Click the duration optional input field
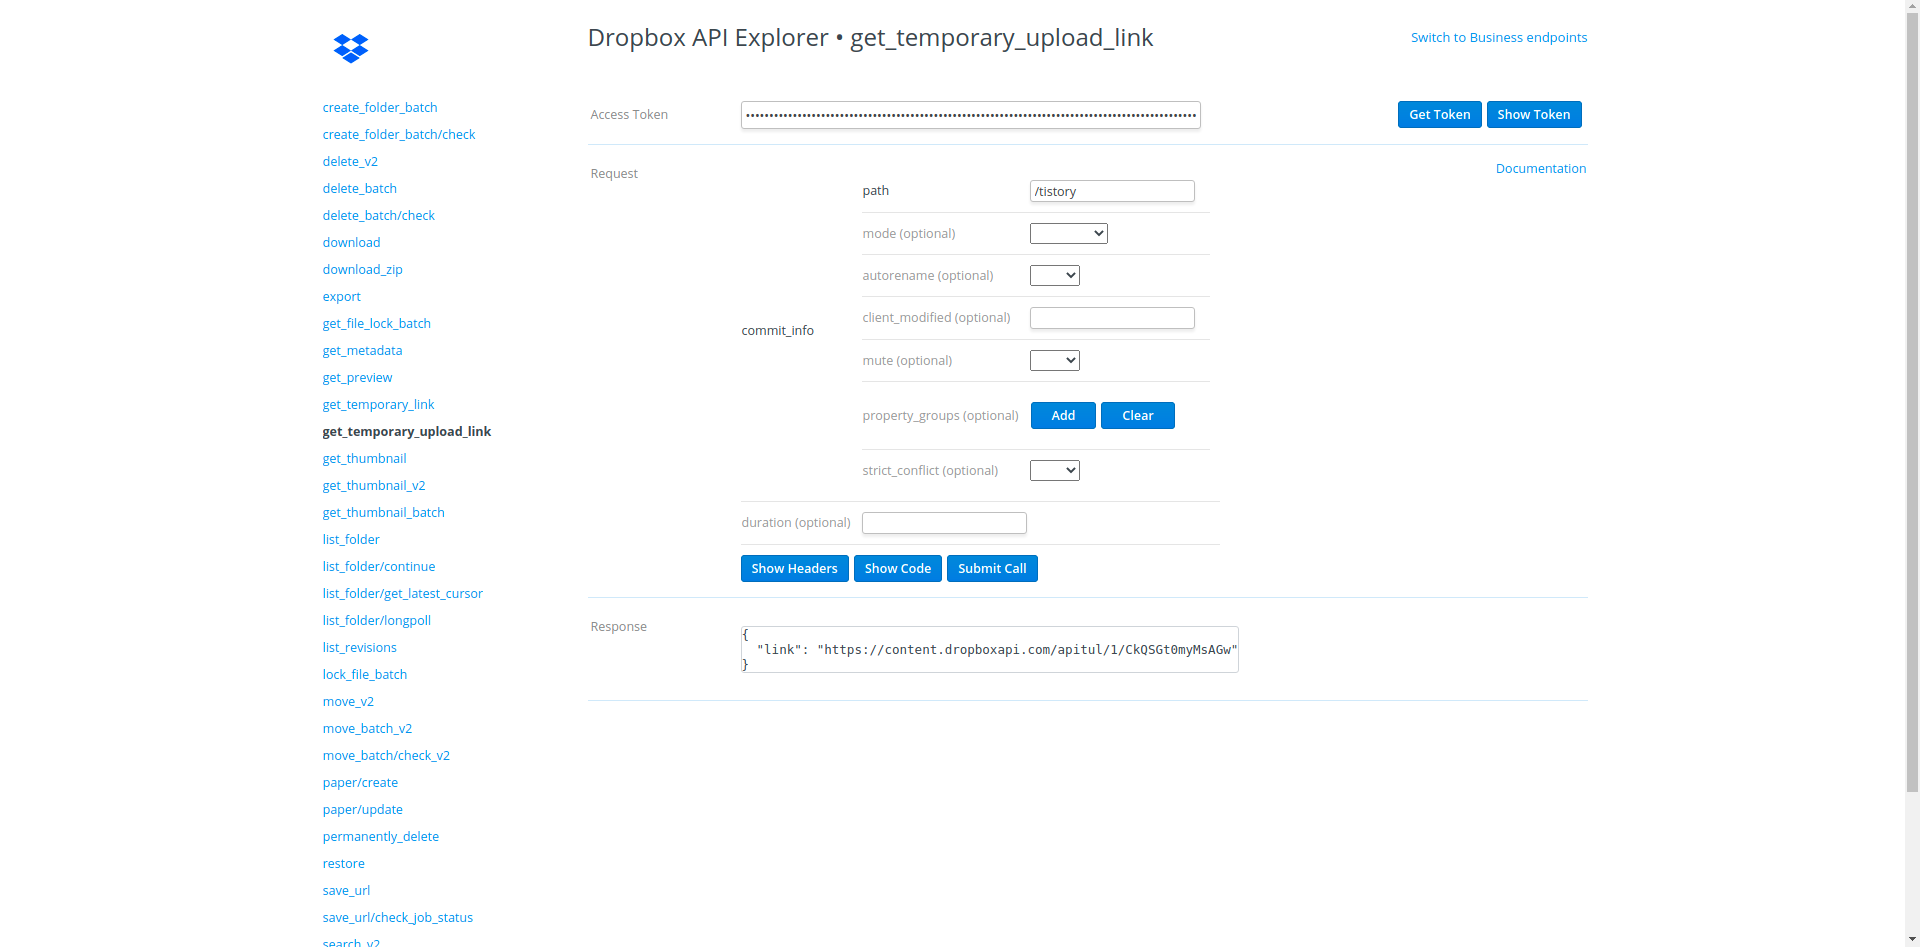This screenshot has height=947, width=1920. coord(944,523)
